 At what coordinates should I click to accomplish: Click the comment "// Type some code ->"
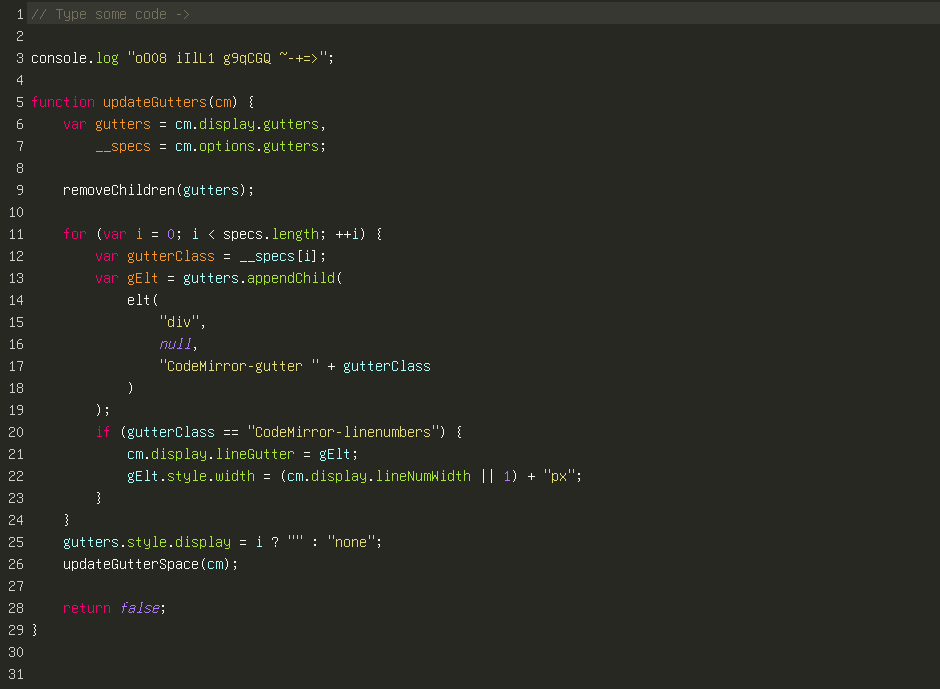point(110,14)
